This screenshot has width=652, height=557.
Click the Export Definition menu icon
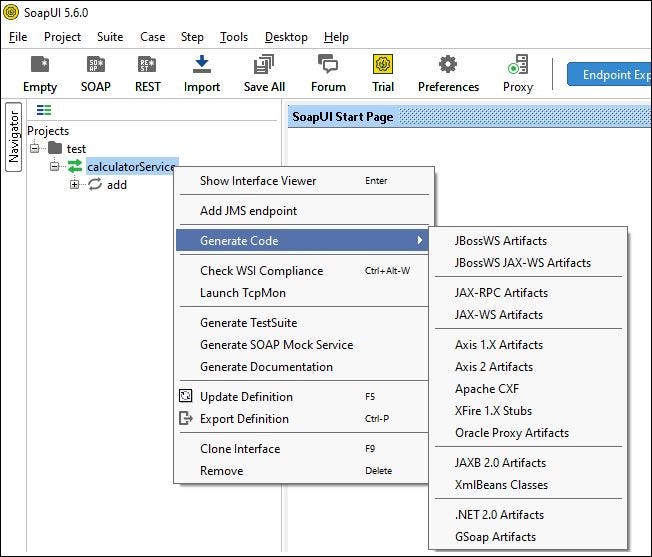coord(185,418)
